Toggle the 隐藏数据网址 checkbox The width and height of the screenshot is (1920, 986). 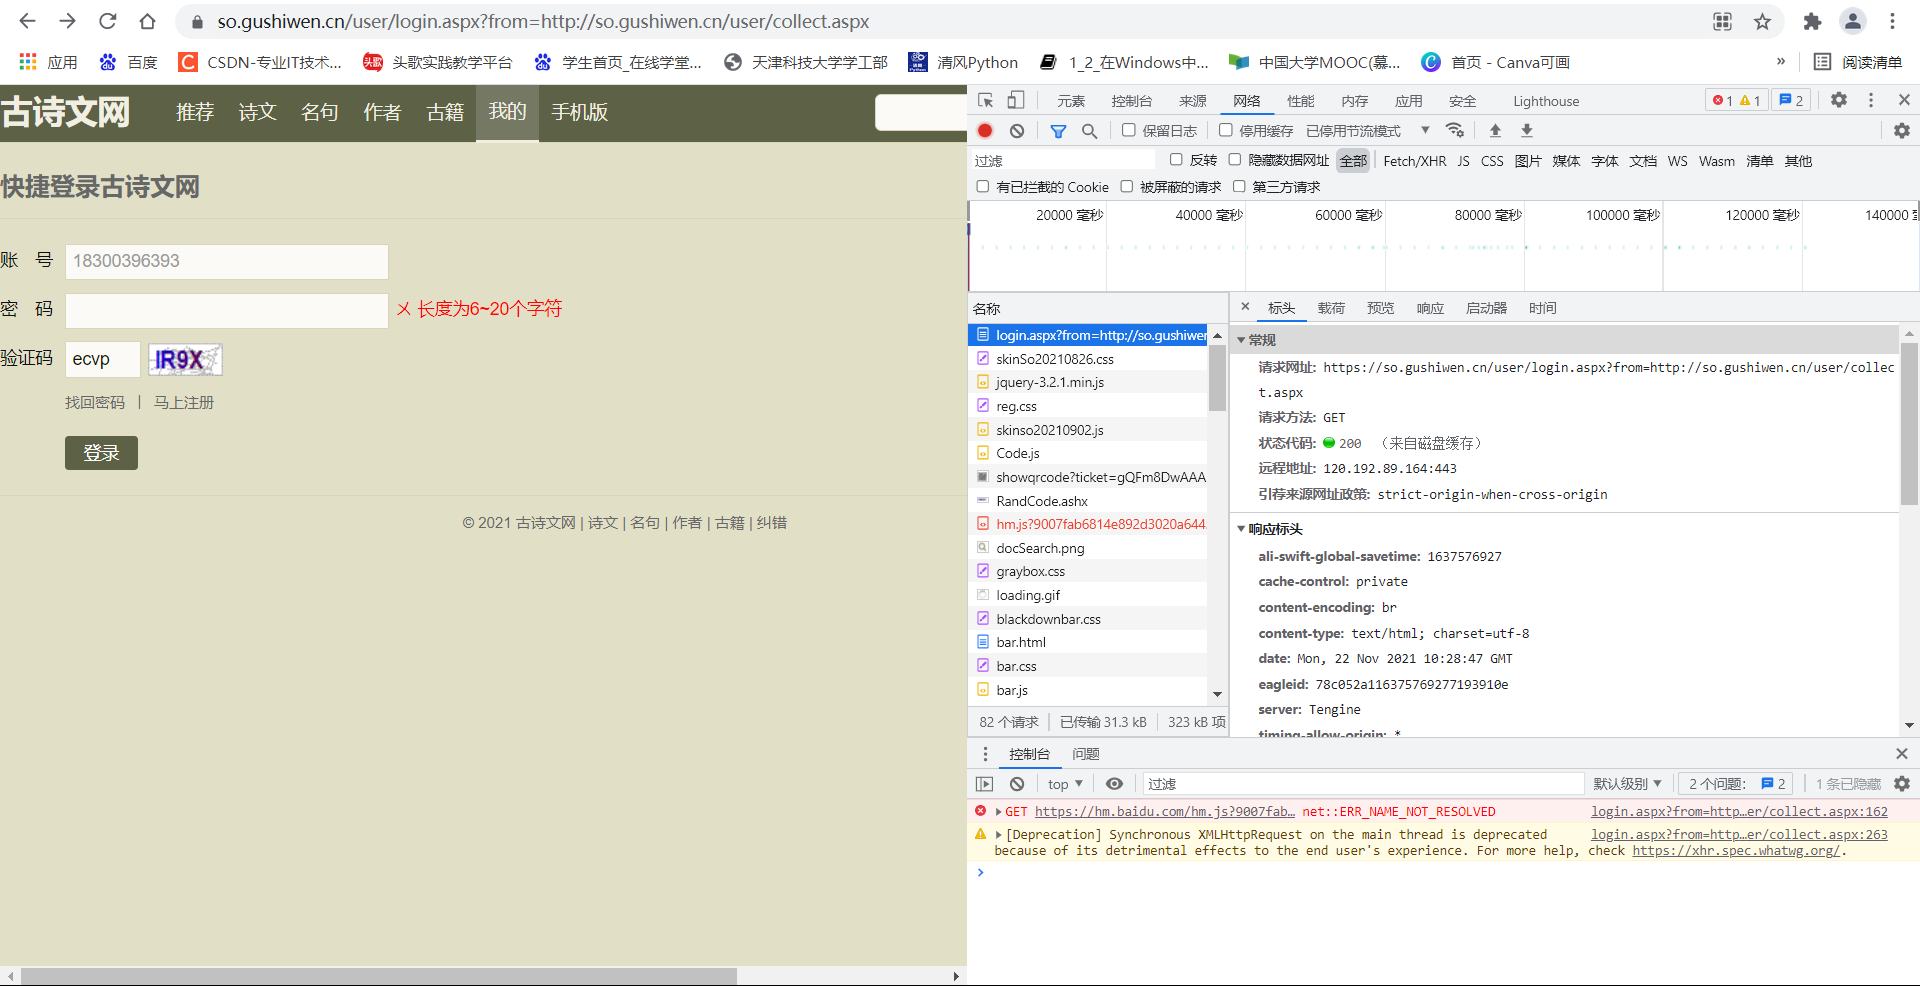point(1234,160)
